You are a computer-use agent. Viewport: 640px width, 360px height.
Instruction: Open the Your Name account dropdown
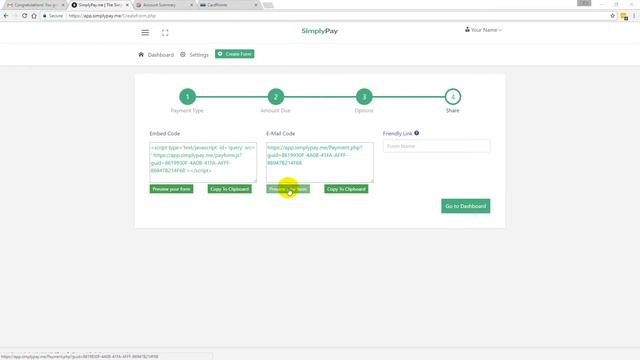483,30
